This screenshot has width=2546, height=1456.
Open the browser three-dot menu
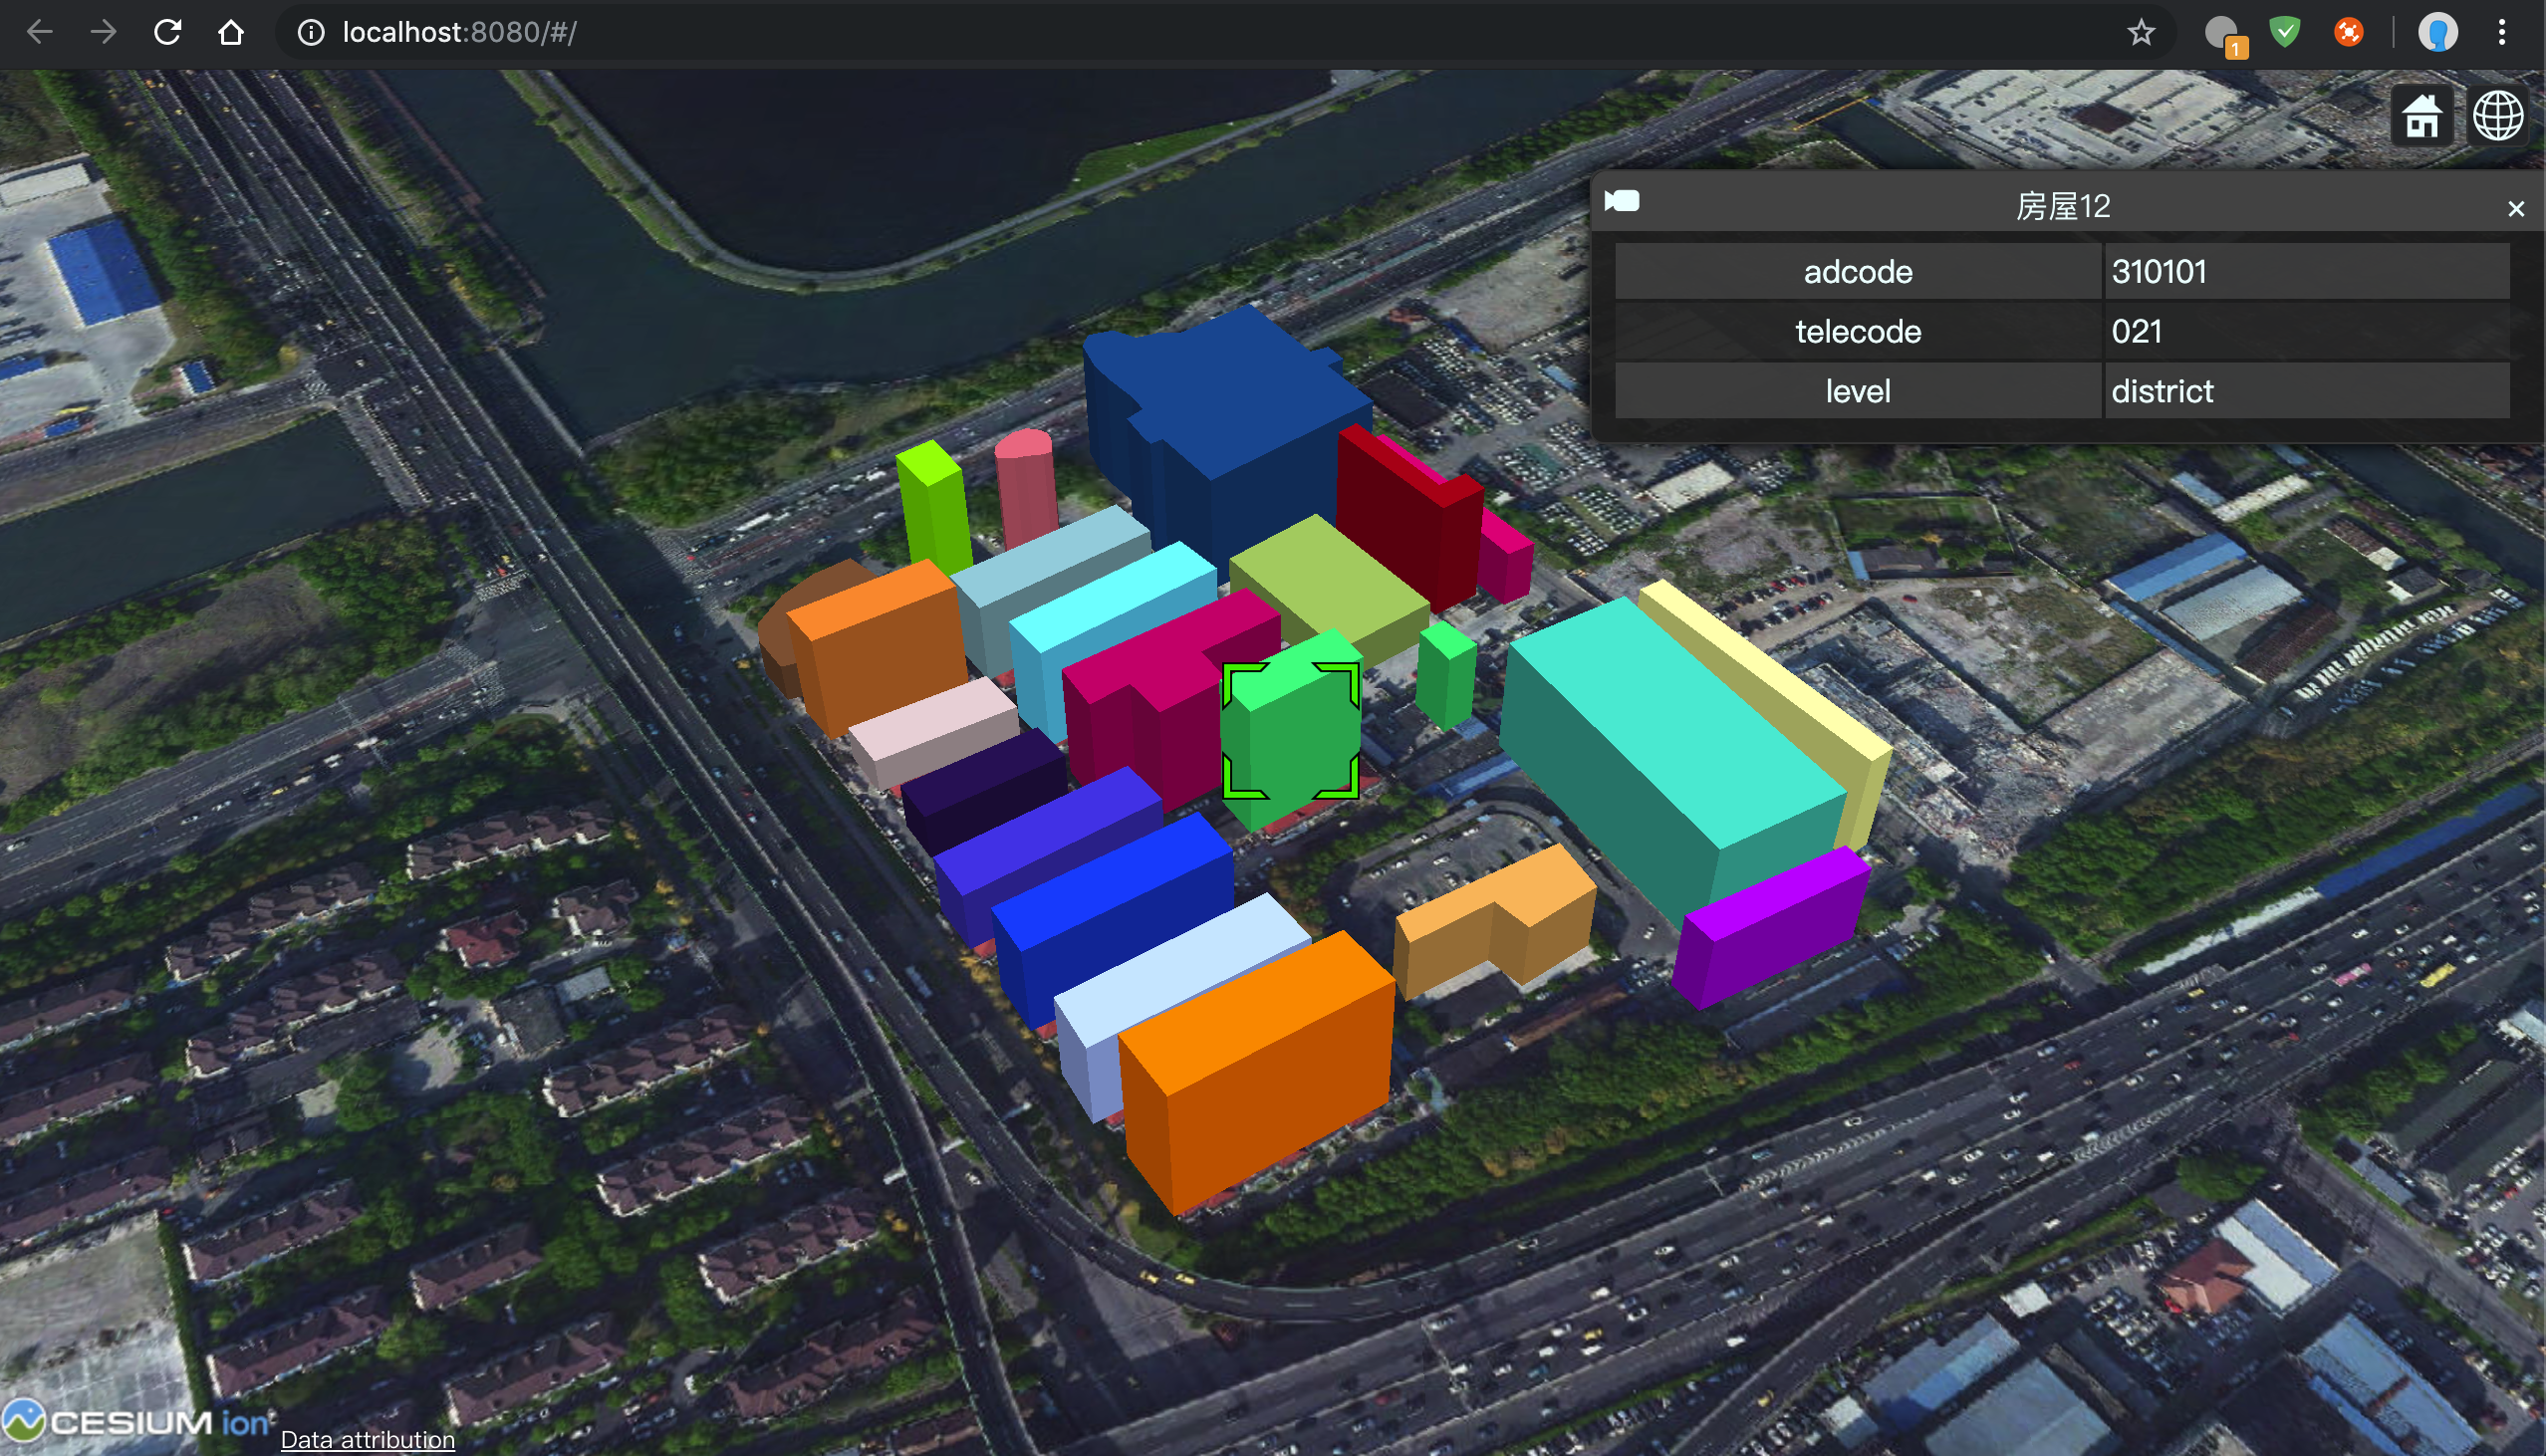2501,33
